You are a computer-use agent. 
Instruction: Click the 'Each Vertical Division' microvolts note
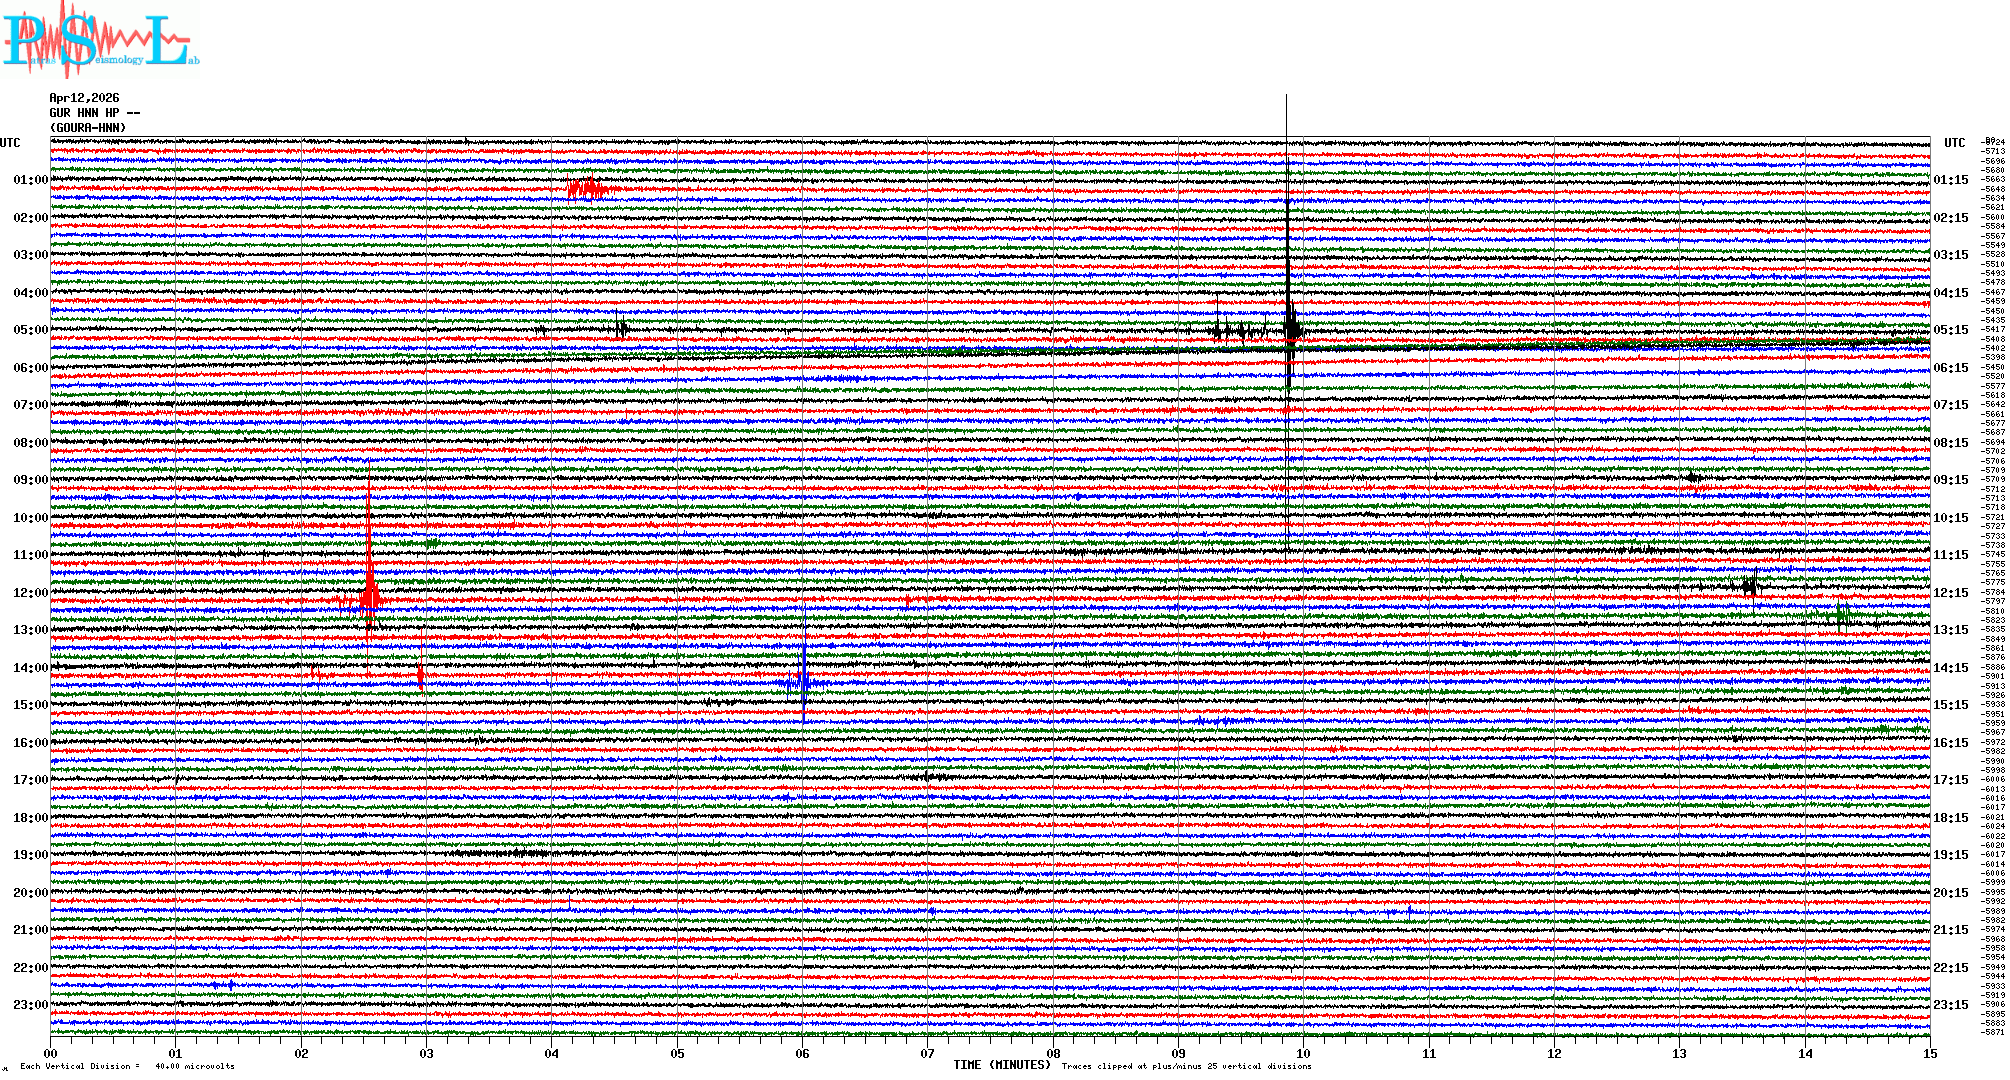pos(127,1066)
